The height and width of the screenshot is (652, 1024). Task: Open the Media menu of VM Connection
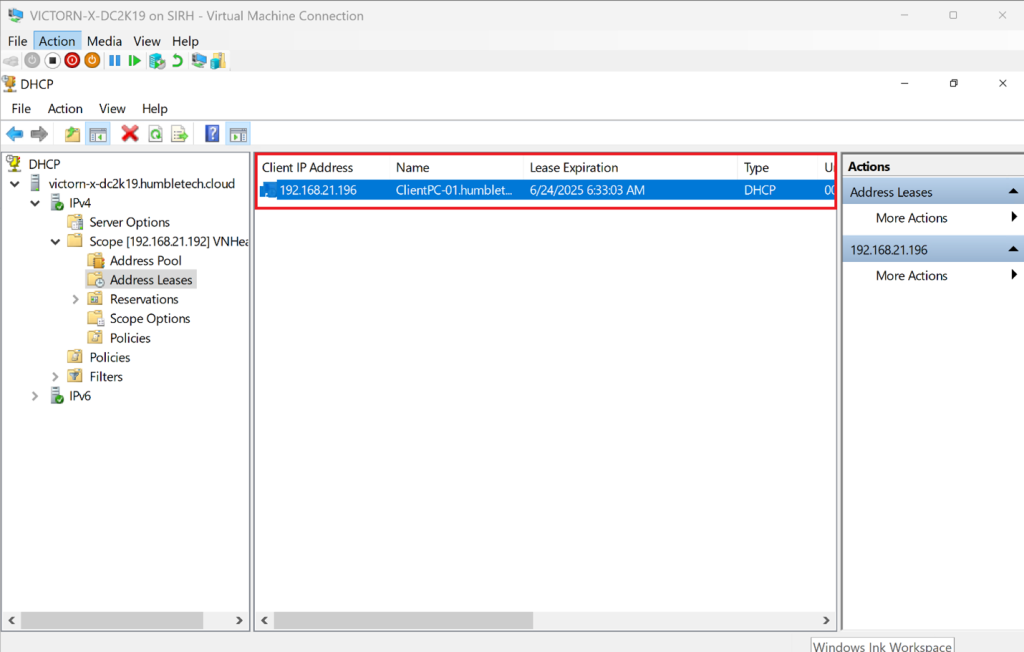click(104, 41)
